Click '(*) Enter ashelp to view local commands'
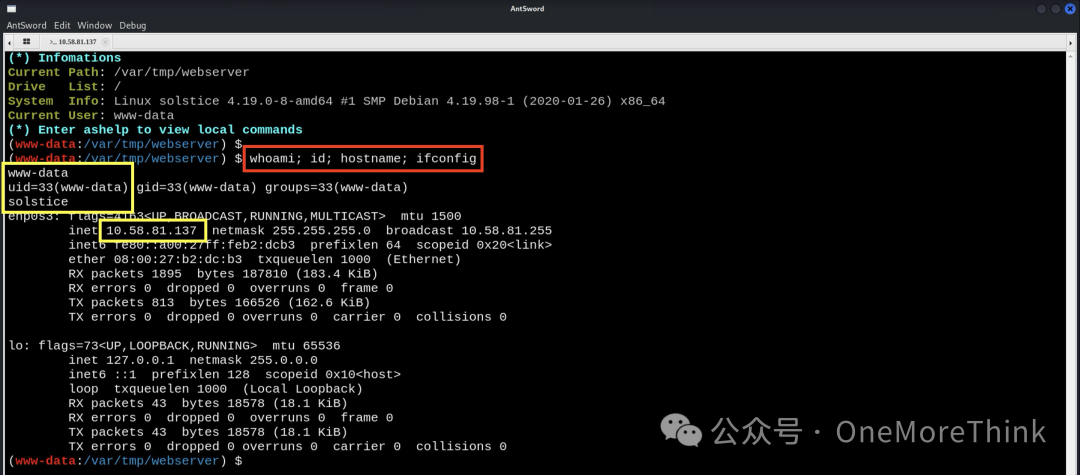The width and height of the screenshot is (1080, 475). (155, 129)
